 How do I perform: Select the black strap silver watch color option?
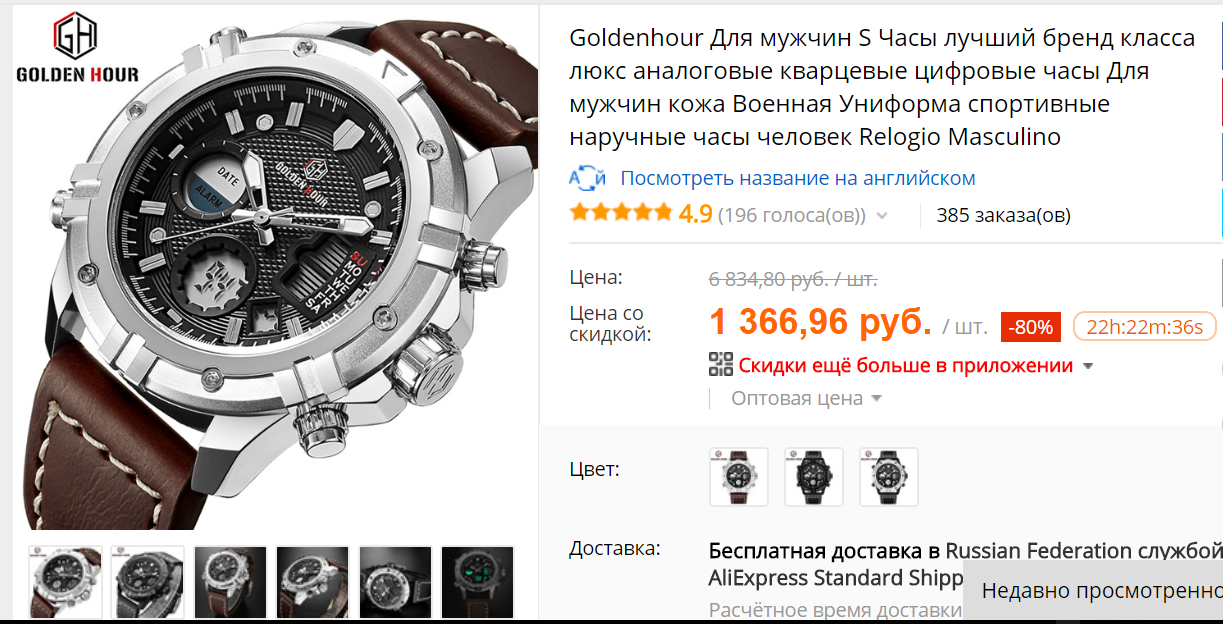pos(889,477)
